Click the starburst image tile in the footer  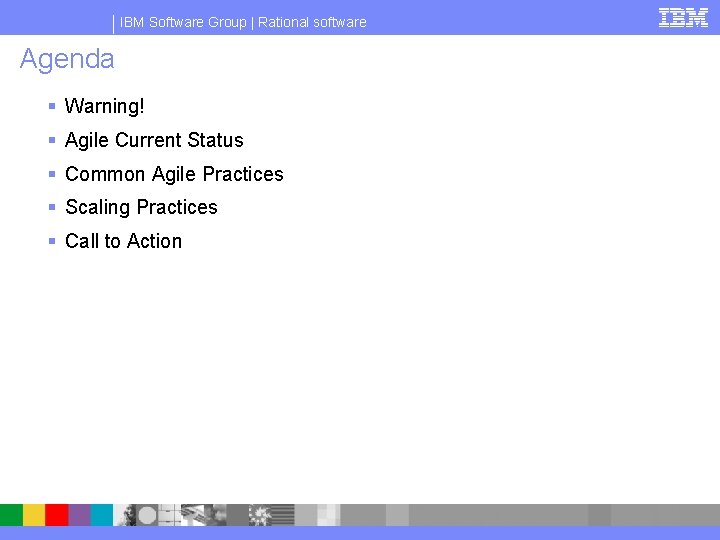(x=260, y=515)
